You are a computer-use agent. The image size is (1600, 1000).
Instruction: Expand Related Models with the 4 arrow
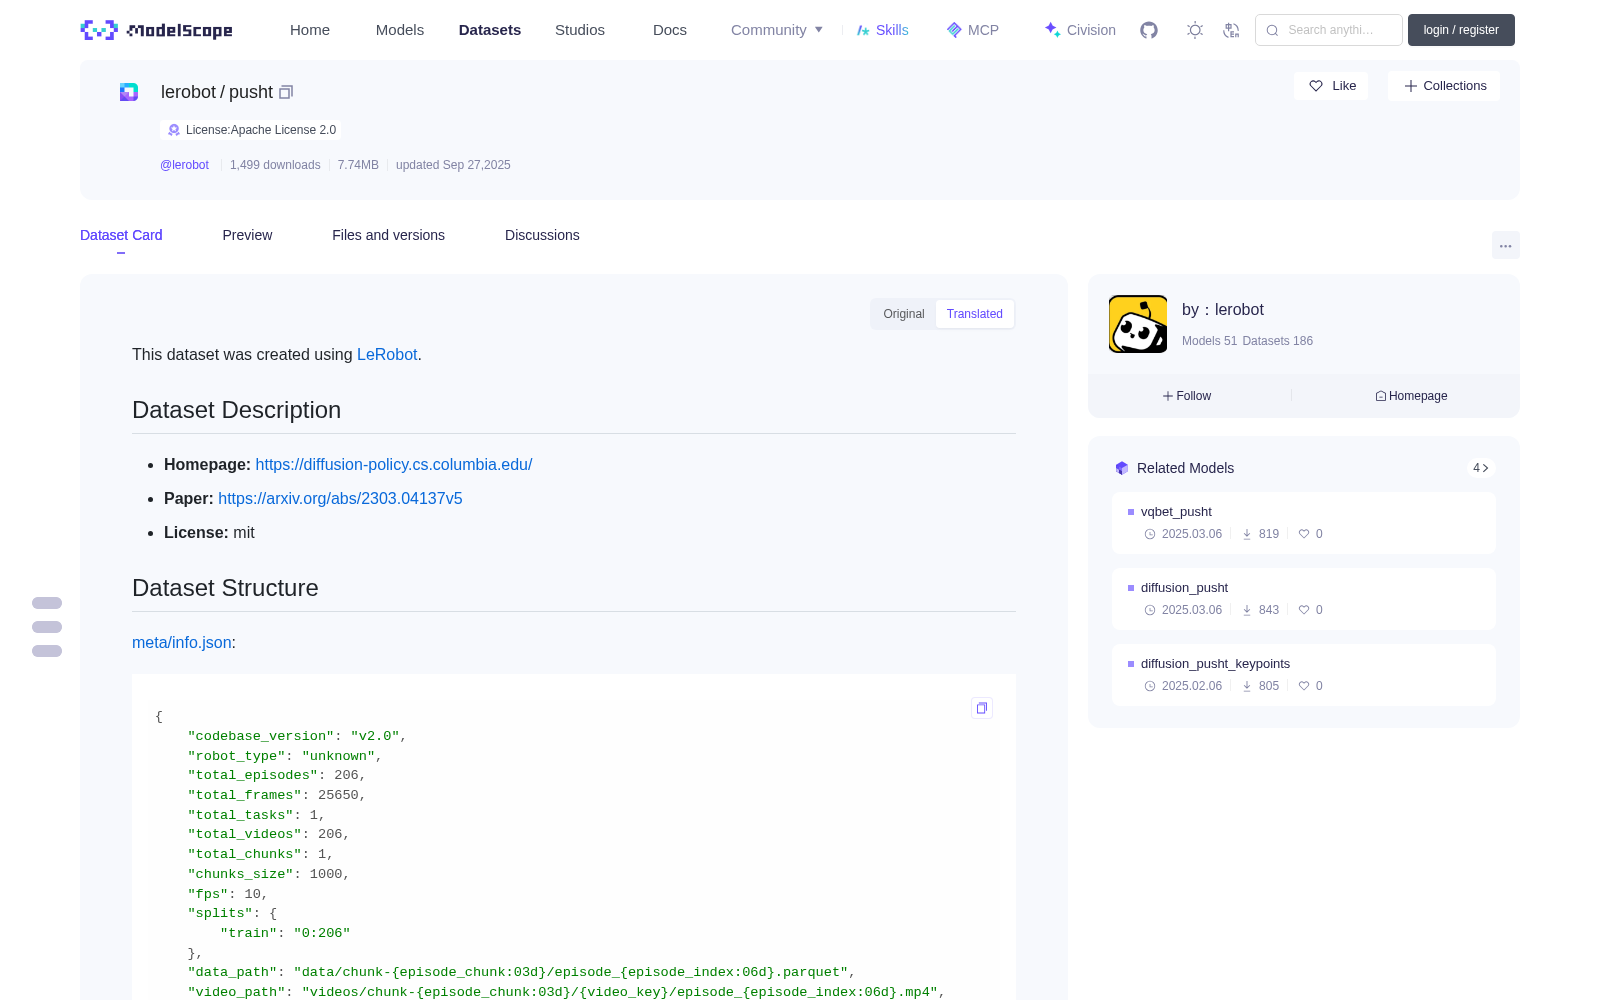pyautogui.click(x=1481, y=468)
